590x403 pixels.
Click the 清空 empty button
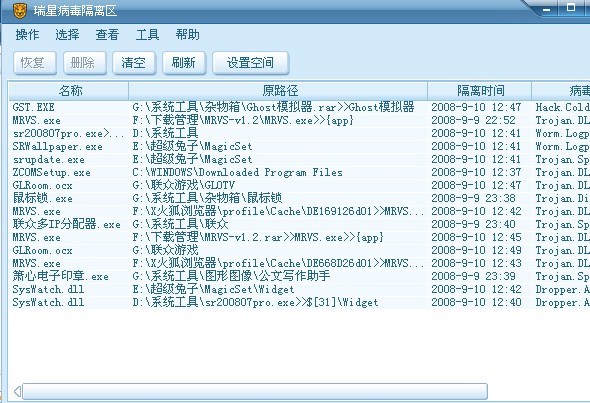134,62
